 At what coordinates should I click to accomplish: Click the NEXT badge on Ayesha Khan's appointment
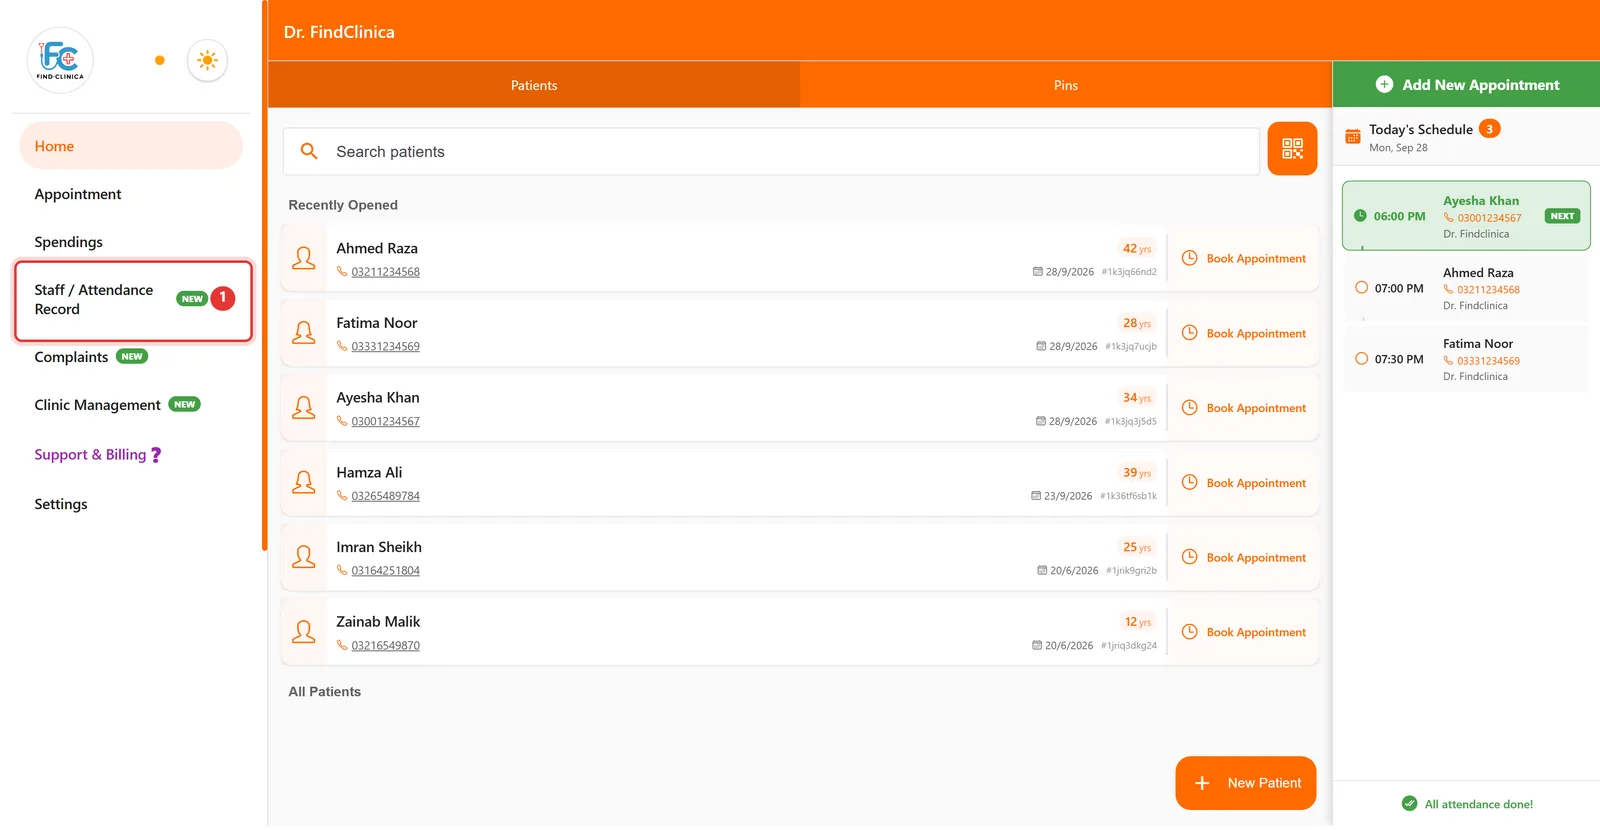1562,216
